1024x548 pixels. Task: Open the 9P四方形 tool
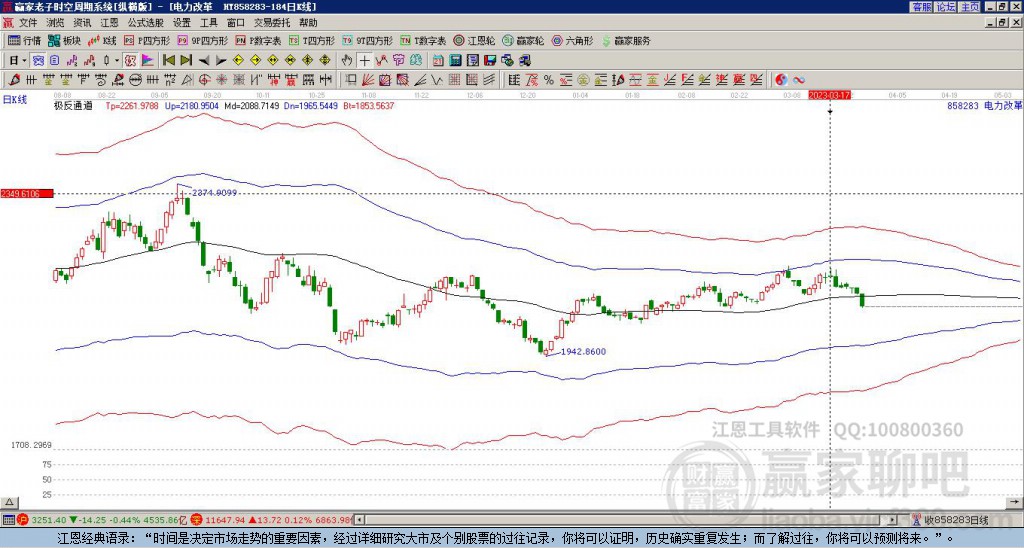tap(203, 40)
